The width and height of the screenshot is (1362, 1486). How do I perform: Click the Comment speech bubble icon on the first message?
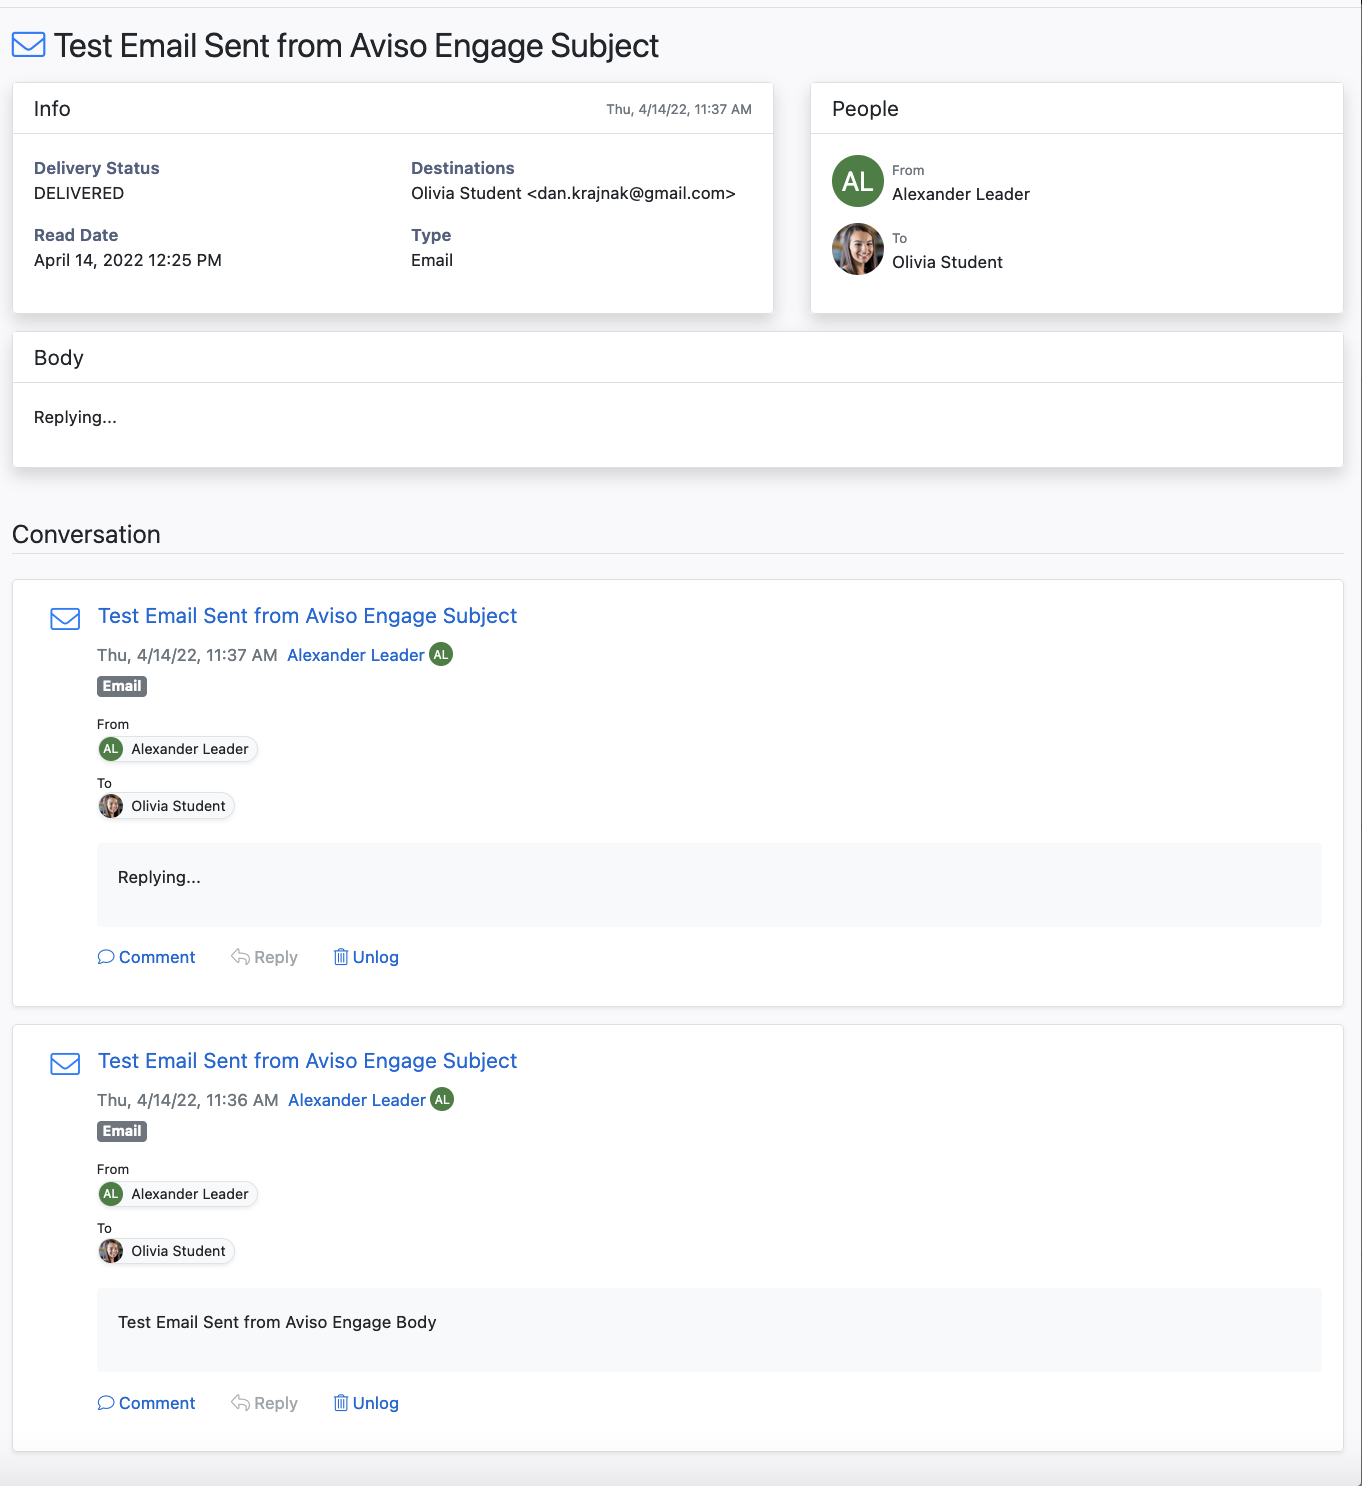(105, 957)
